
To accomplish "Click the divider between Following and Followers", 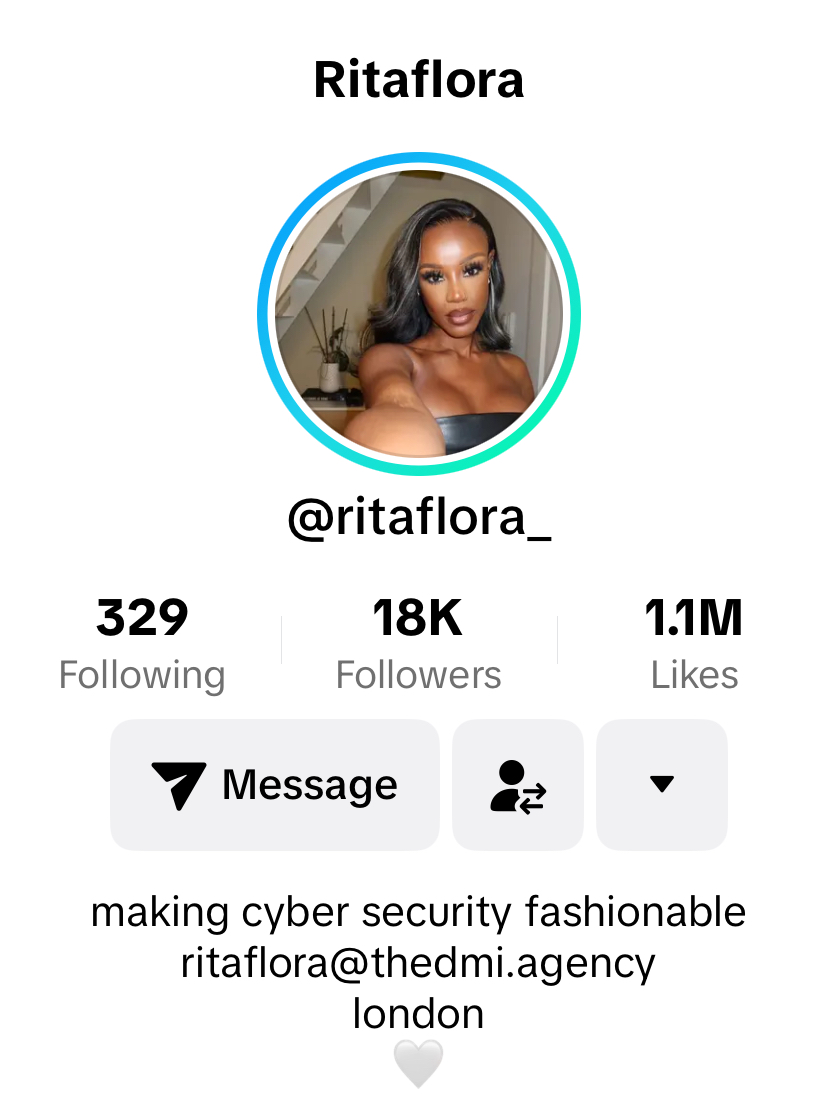I will click(x=281, y=639).
